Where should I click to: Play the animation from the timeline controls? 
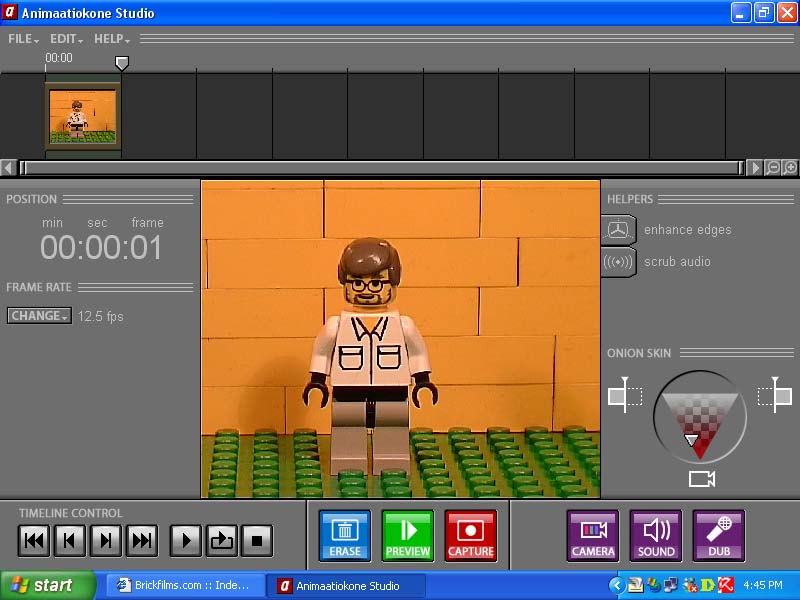[185, 540]
